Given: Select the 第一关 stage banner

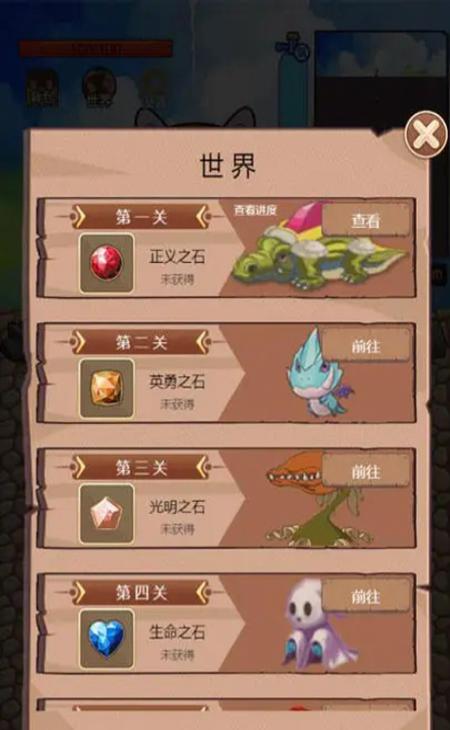Looking at the screenshot, I should [141, 216].
